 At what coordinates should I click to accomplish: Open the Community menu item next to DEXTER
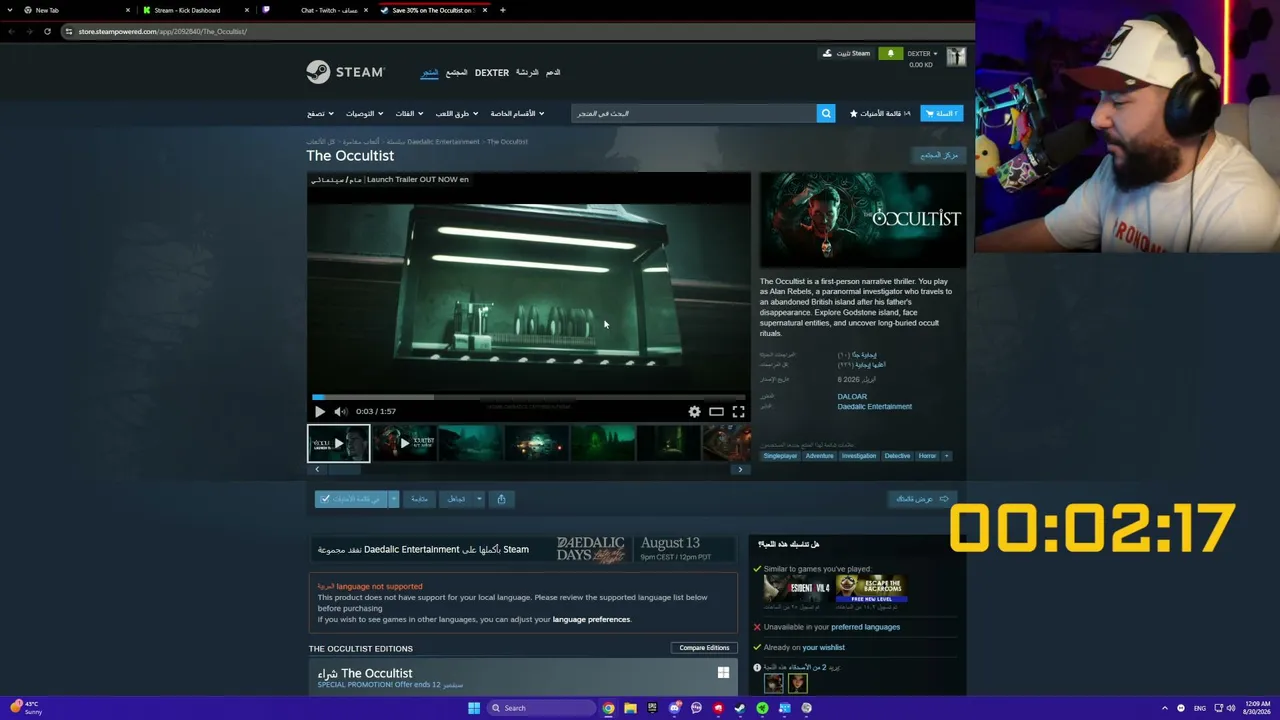(456, 72)
